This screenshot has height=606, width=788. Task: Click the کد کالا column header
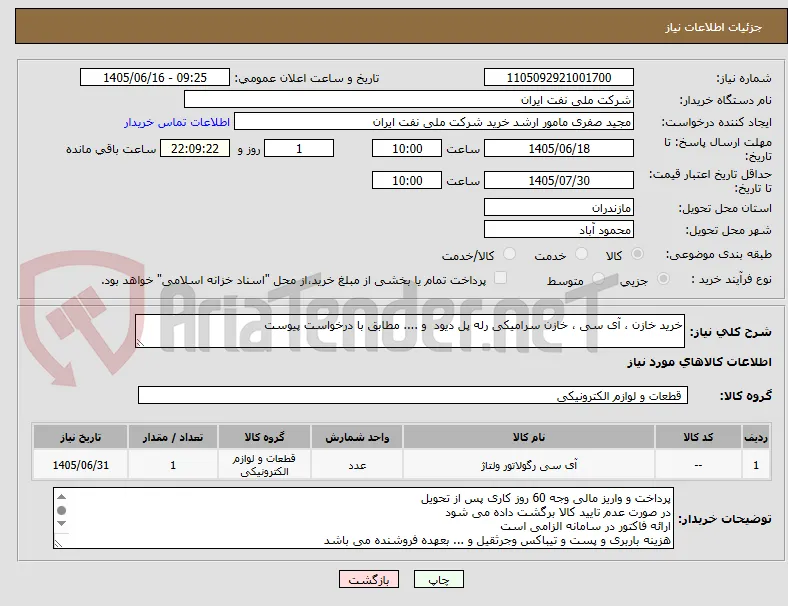tap(698, 437)
